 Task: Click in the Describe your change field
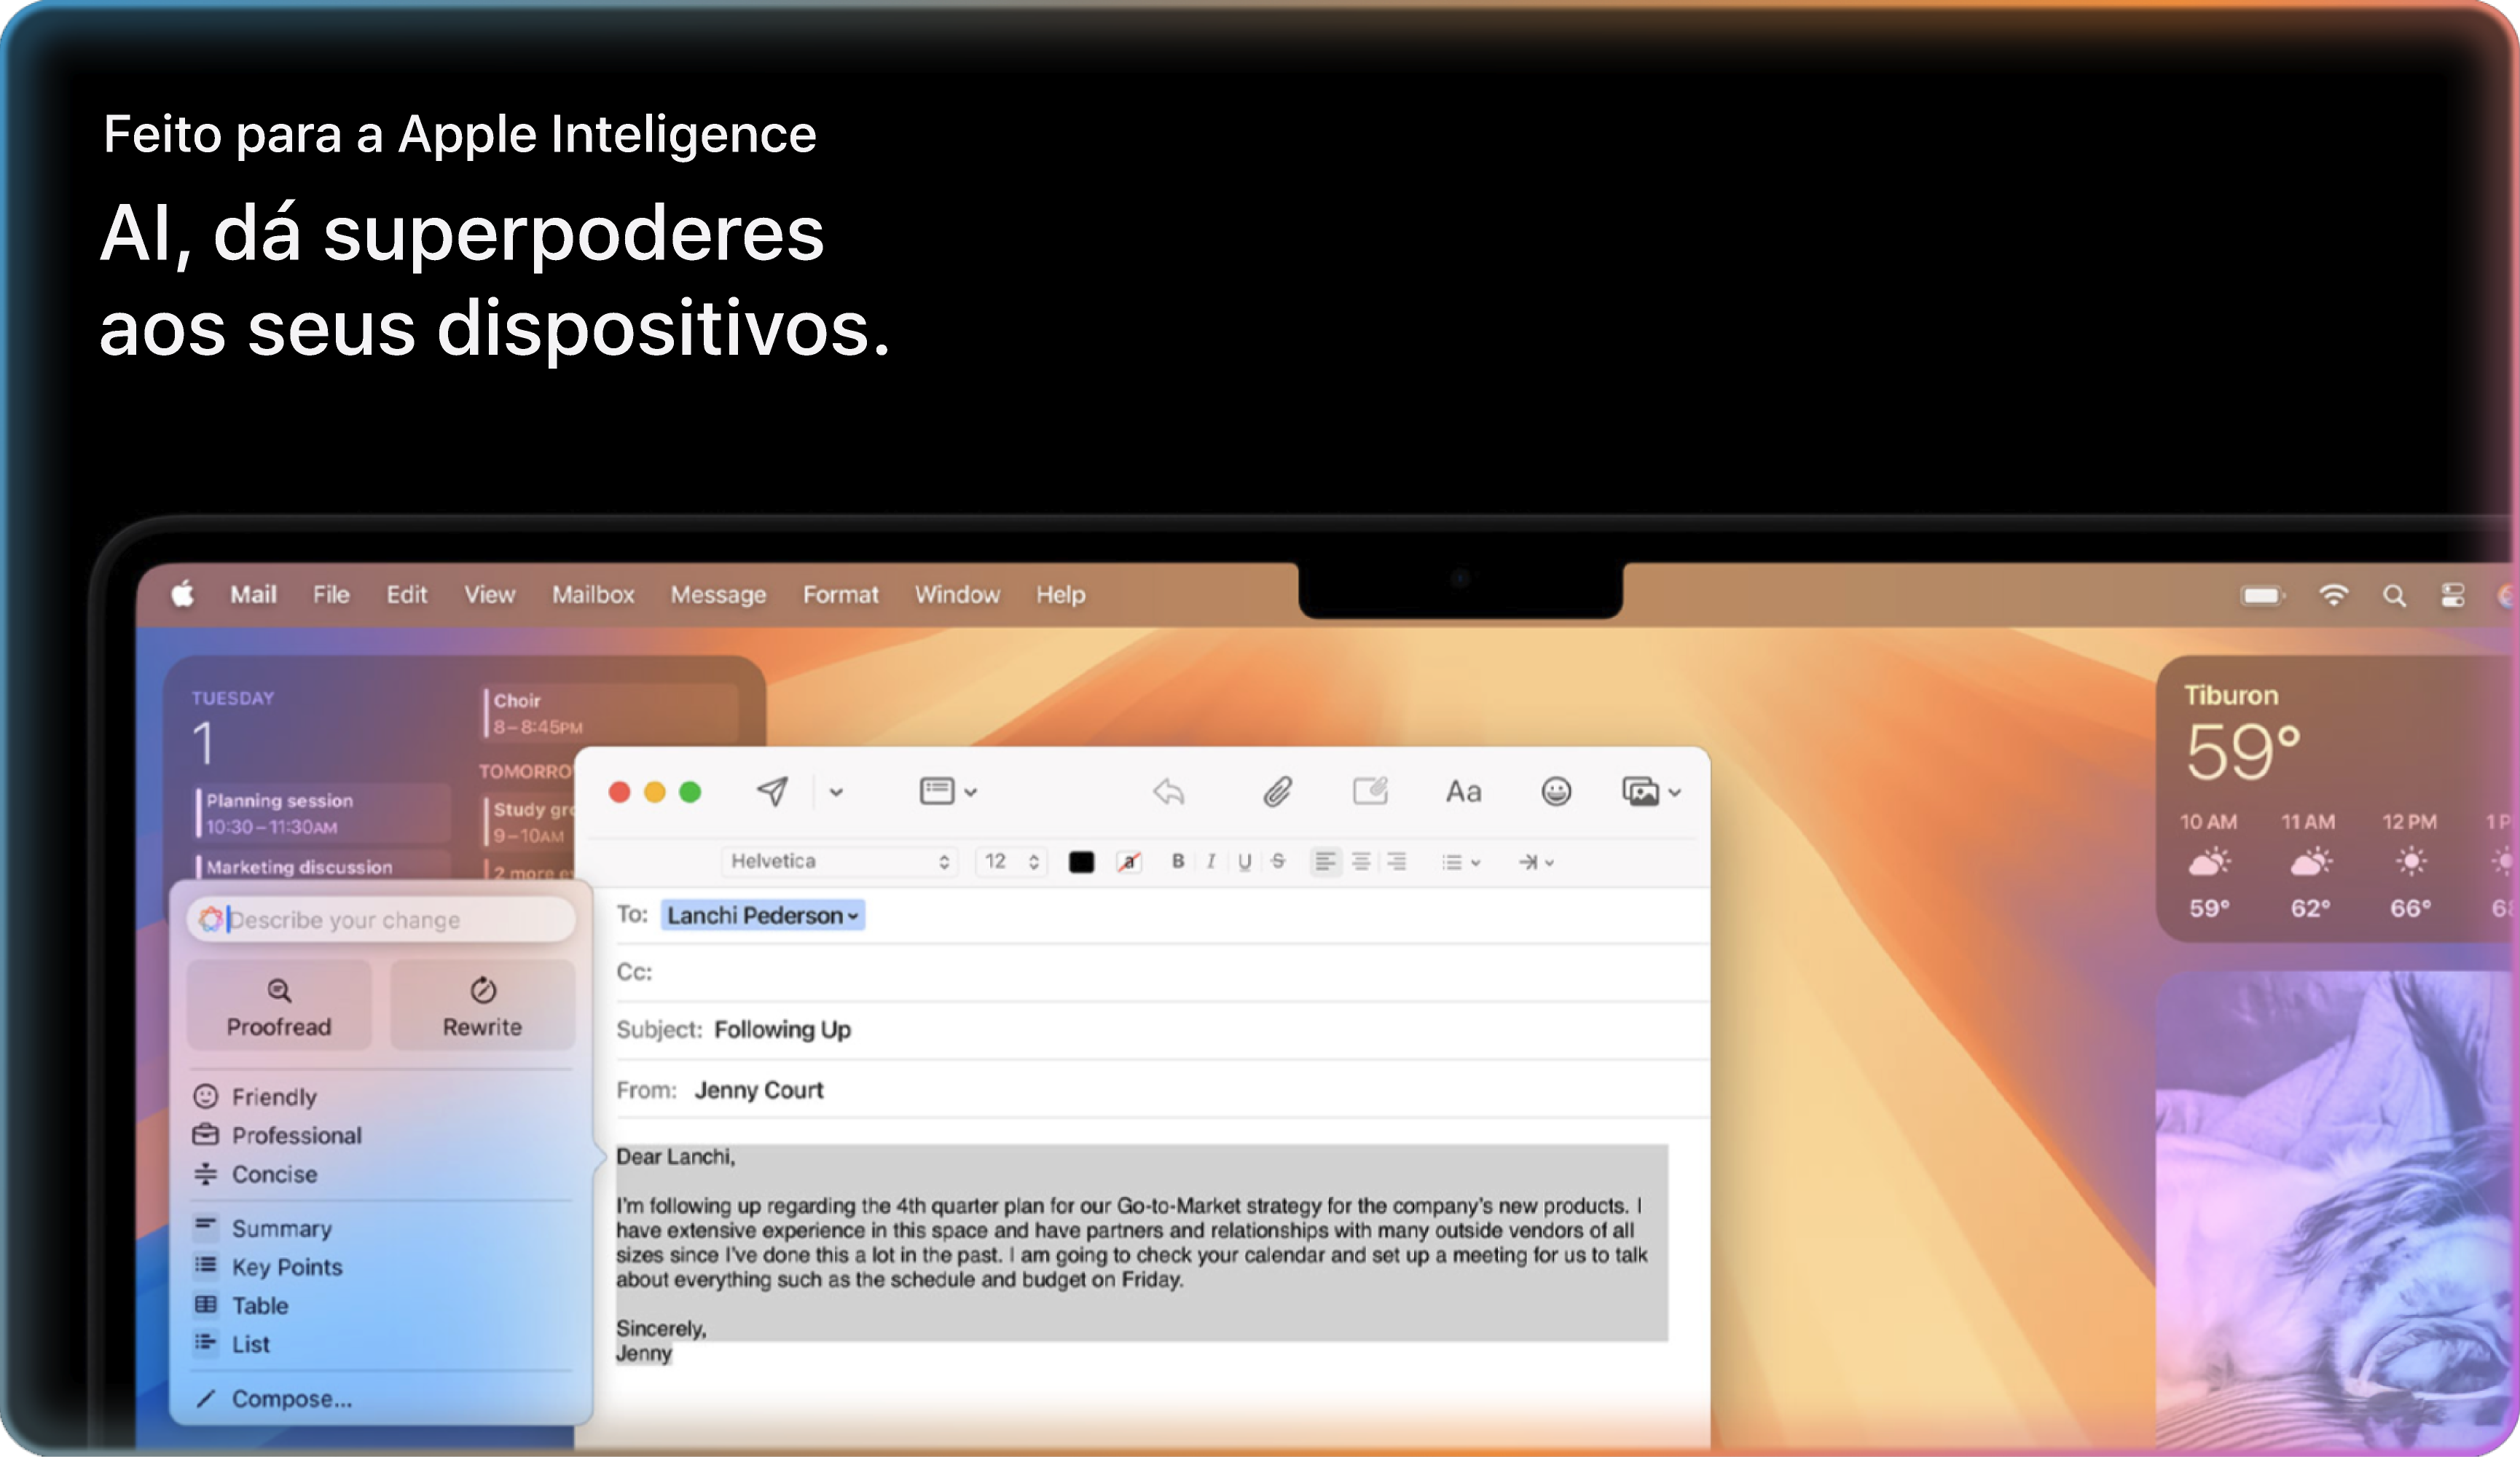[381, 919]
